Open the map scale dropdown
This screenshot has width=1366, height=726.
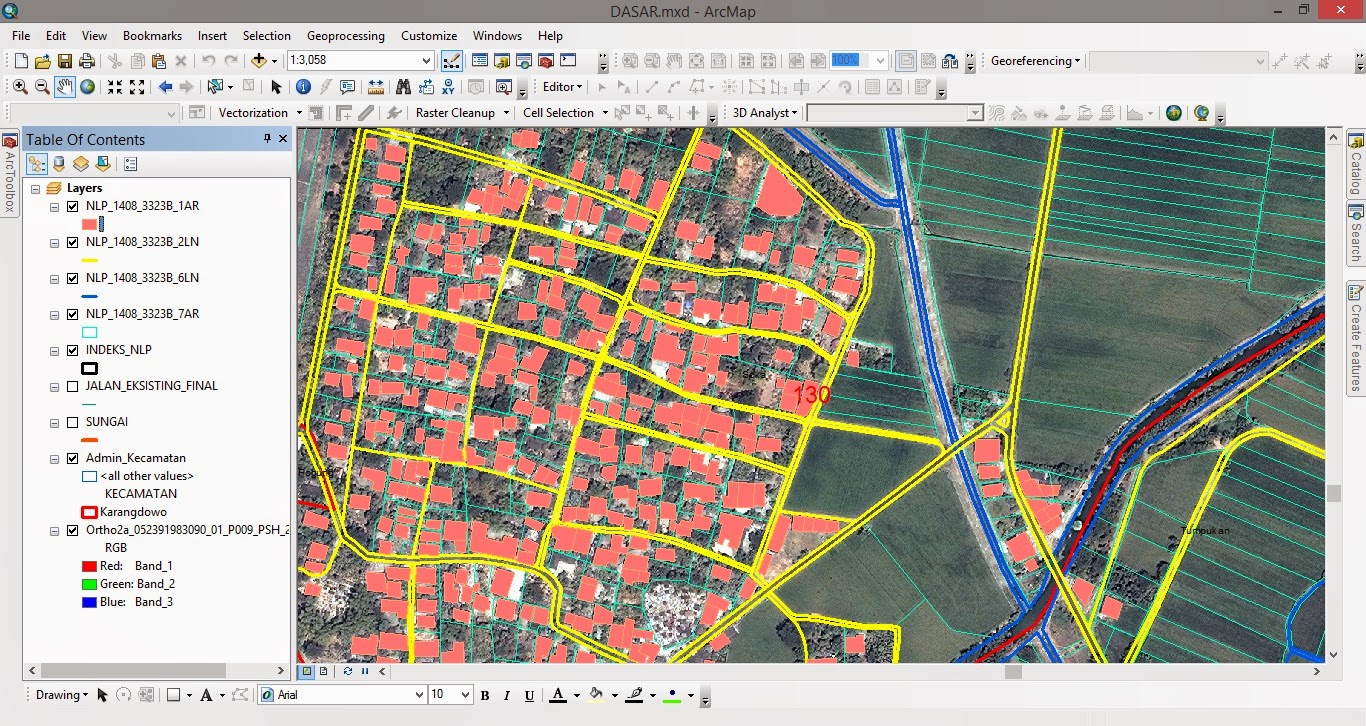click(x=427, y=61)
